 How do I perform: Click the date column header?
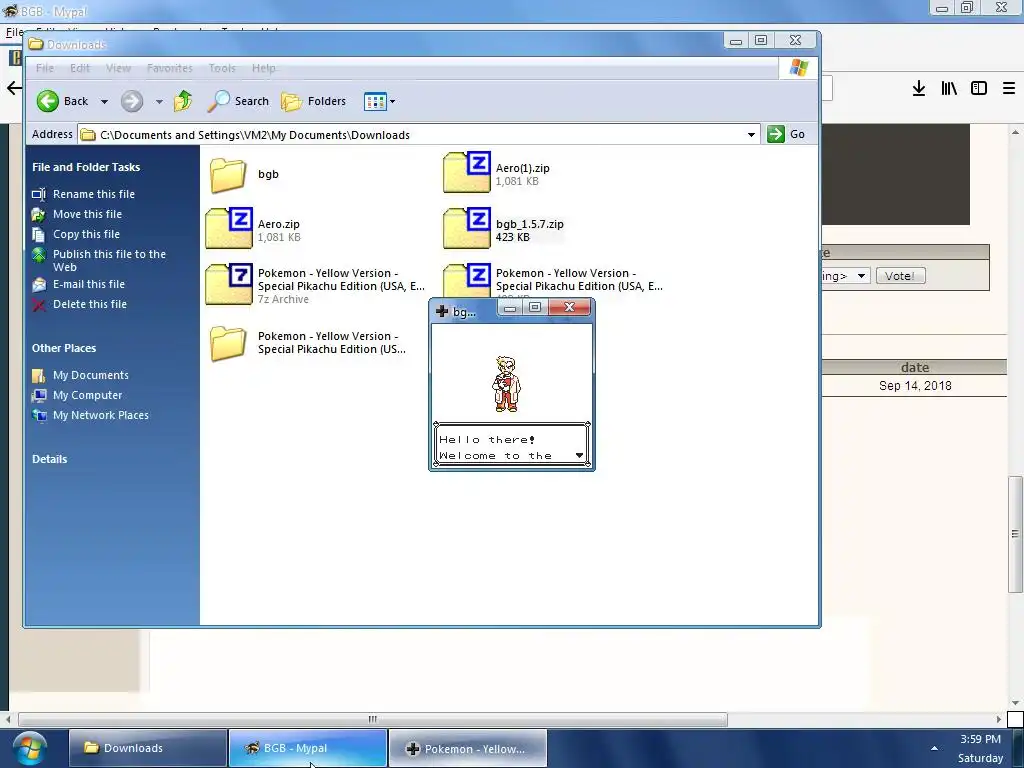(914, 367)
